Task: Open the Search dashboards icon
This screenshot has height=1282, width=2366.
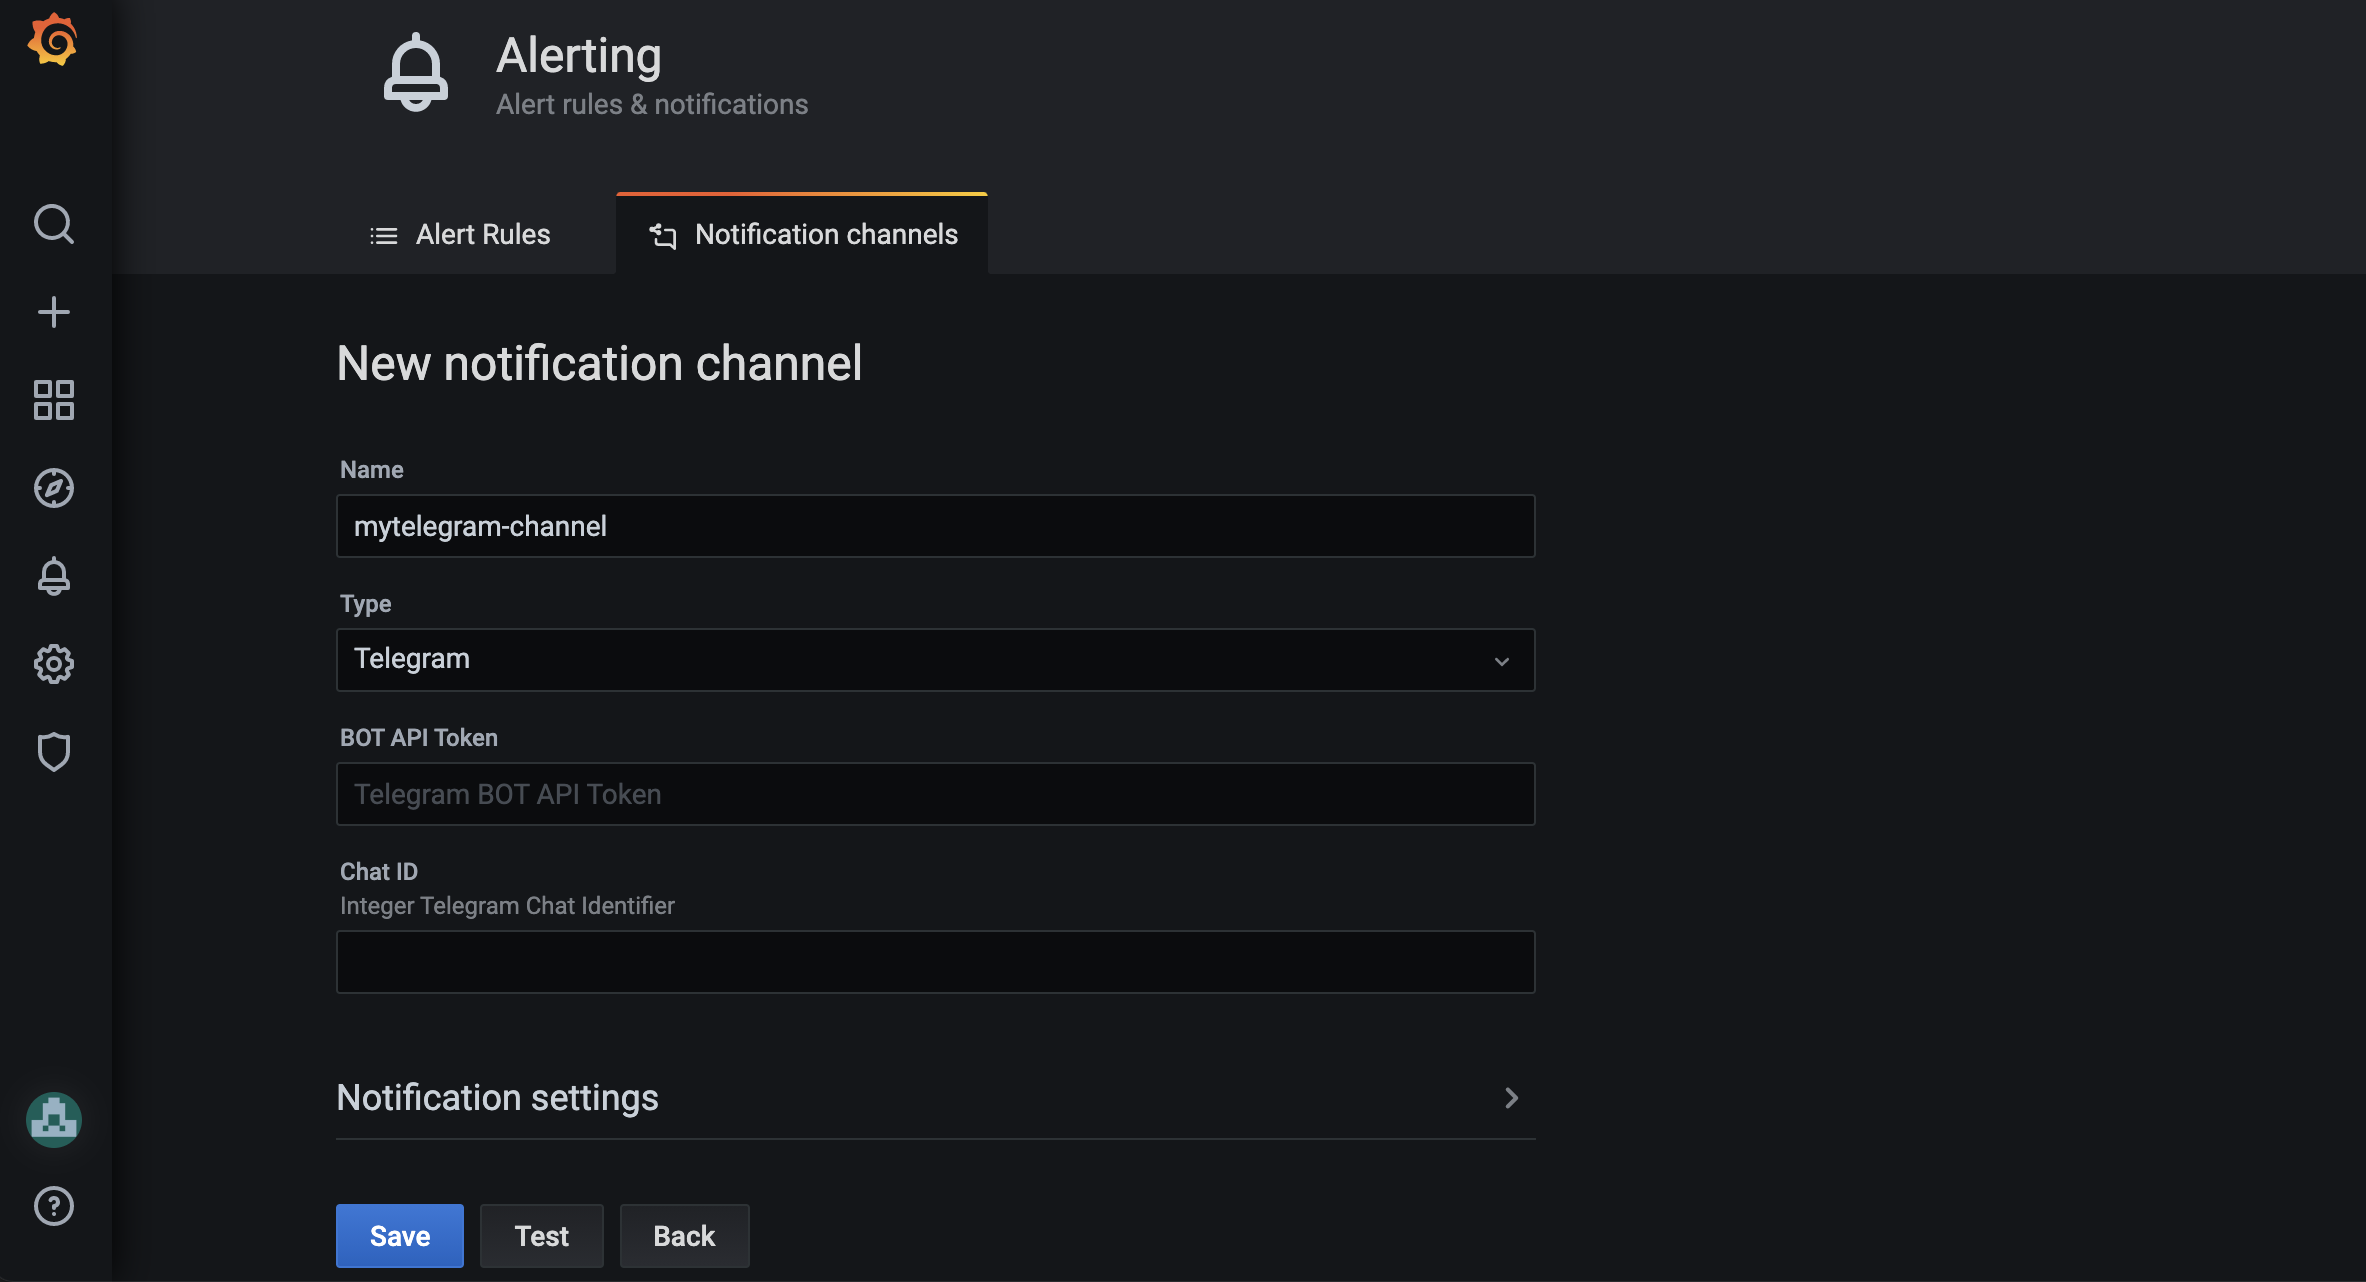Action: tap(53, 224)
